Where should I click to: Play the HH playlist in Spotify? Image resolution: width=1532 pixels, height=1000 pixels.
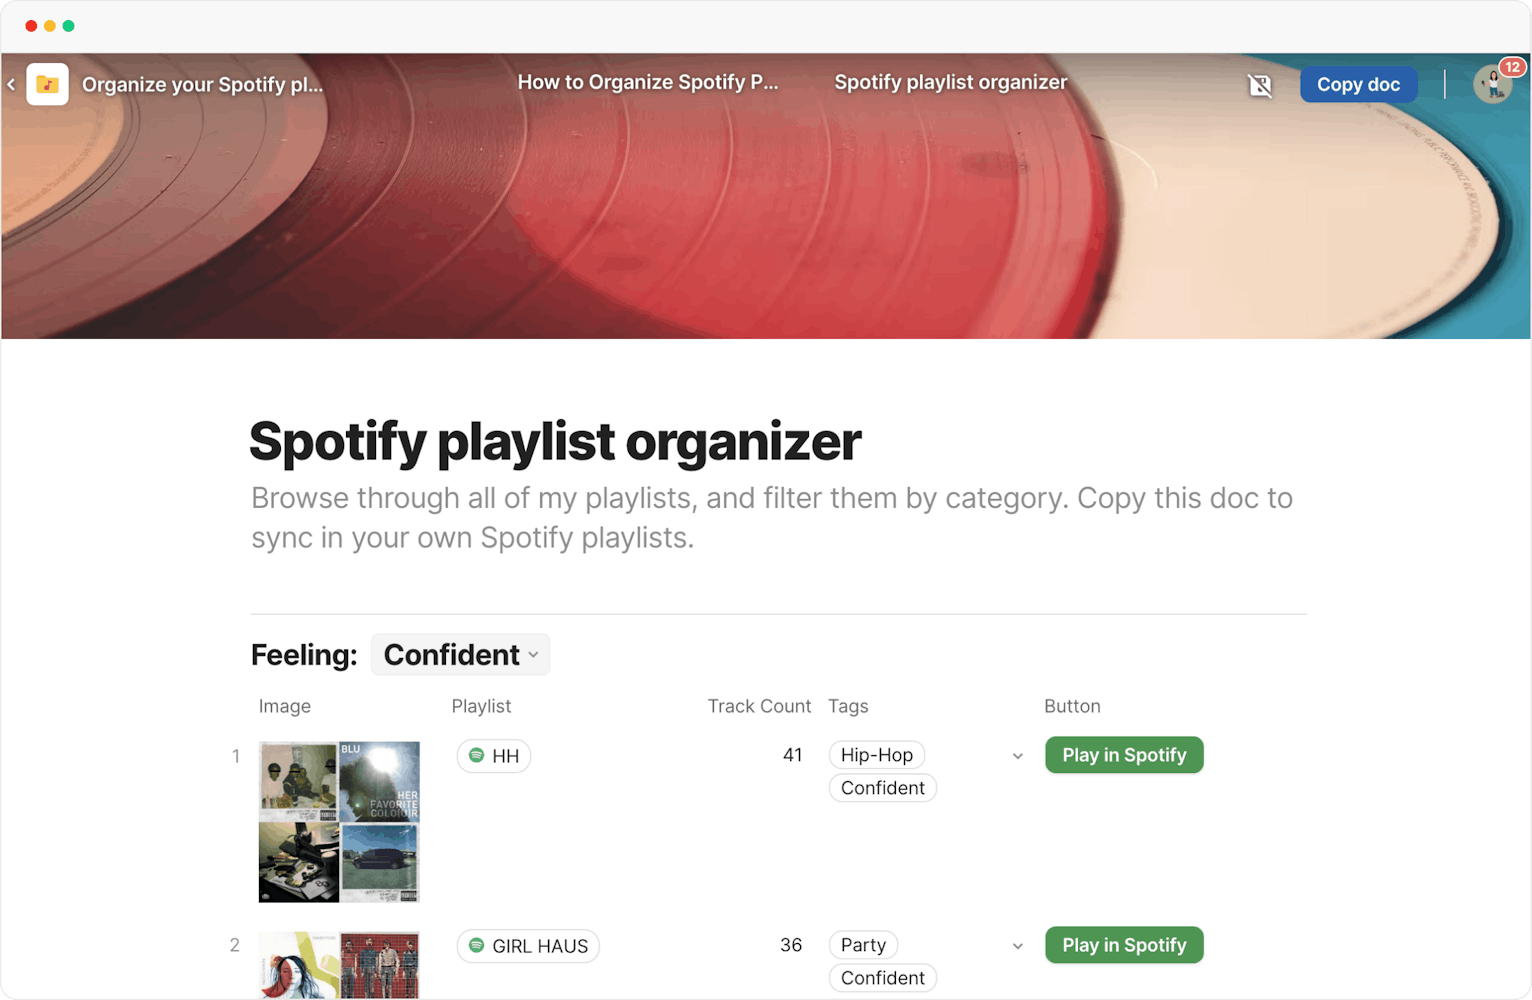coord(1123,755)
